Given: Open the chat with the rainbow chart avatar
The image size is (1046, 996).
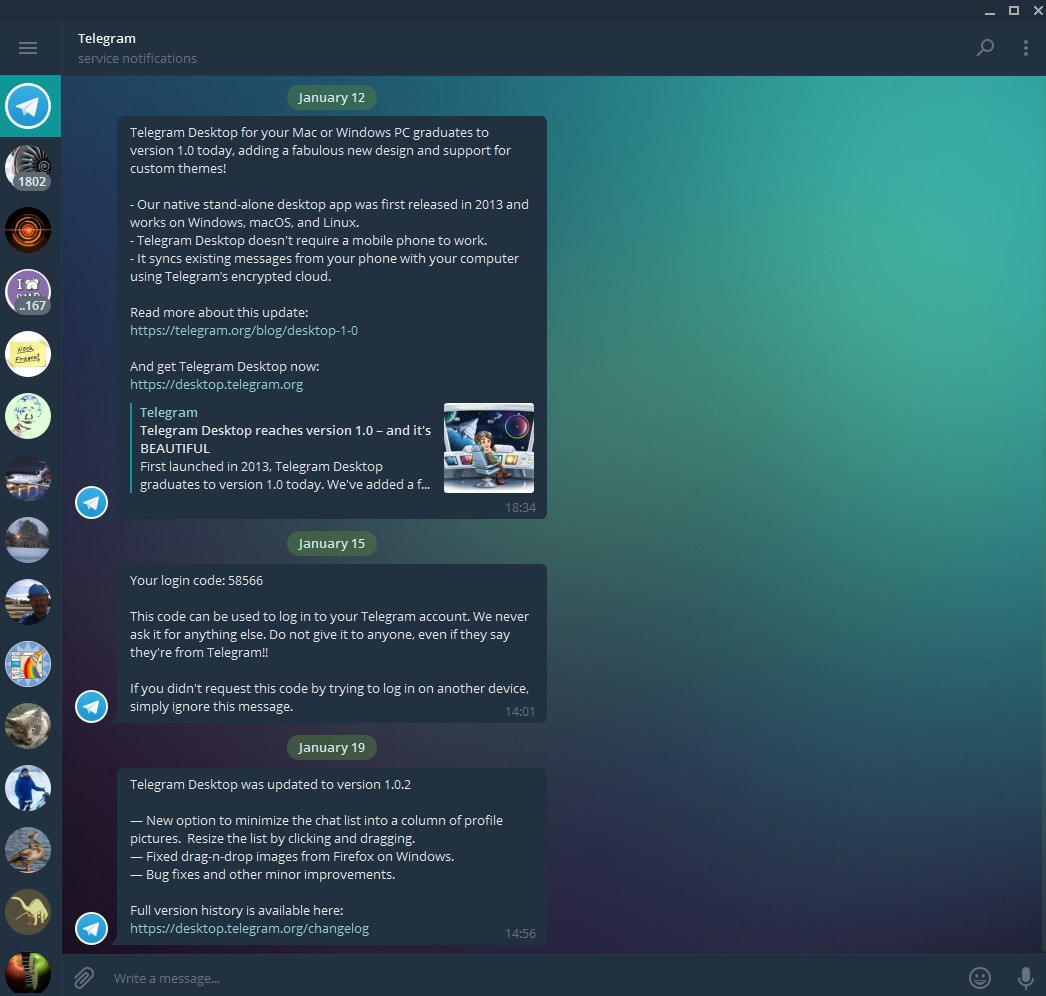Looking at the screenshot, I should pyautogui.click(x=28, y=664).
